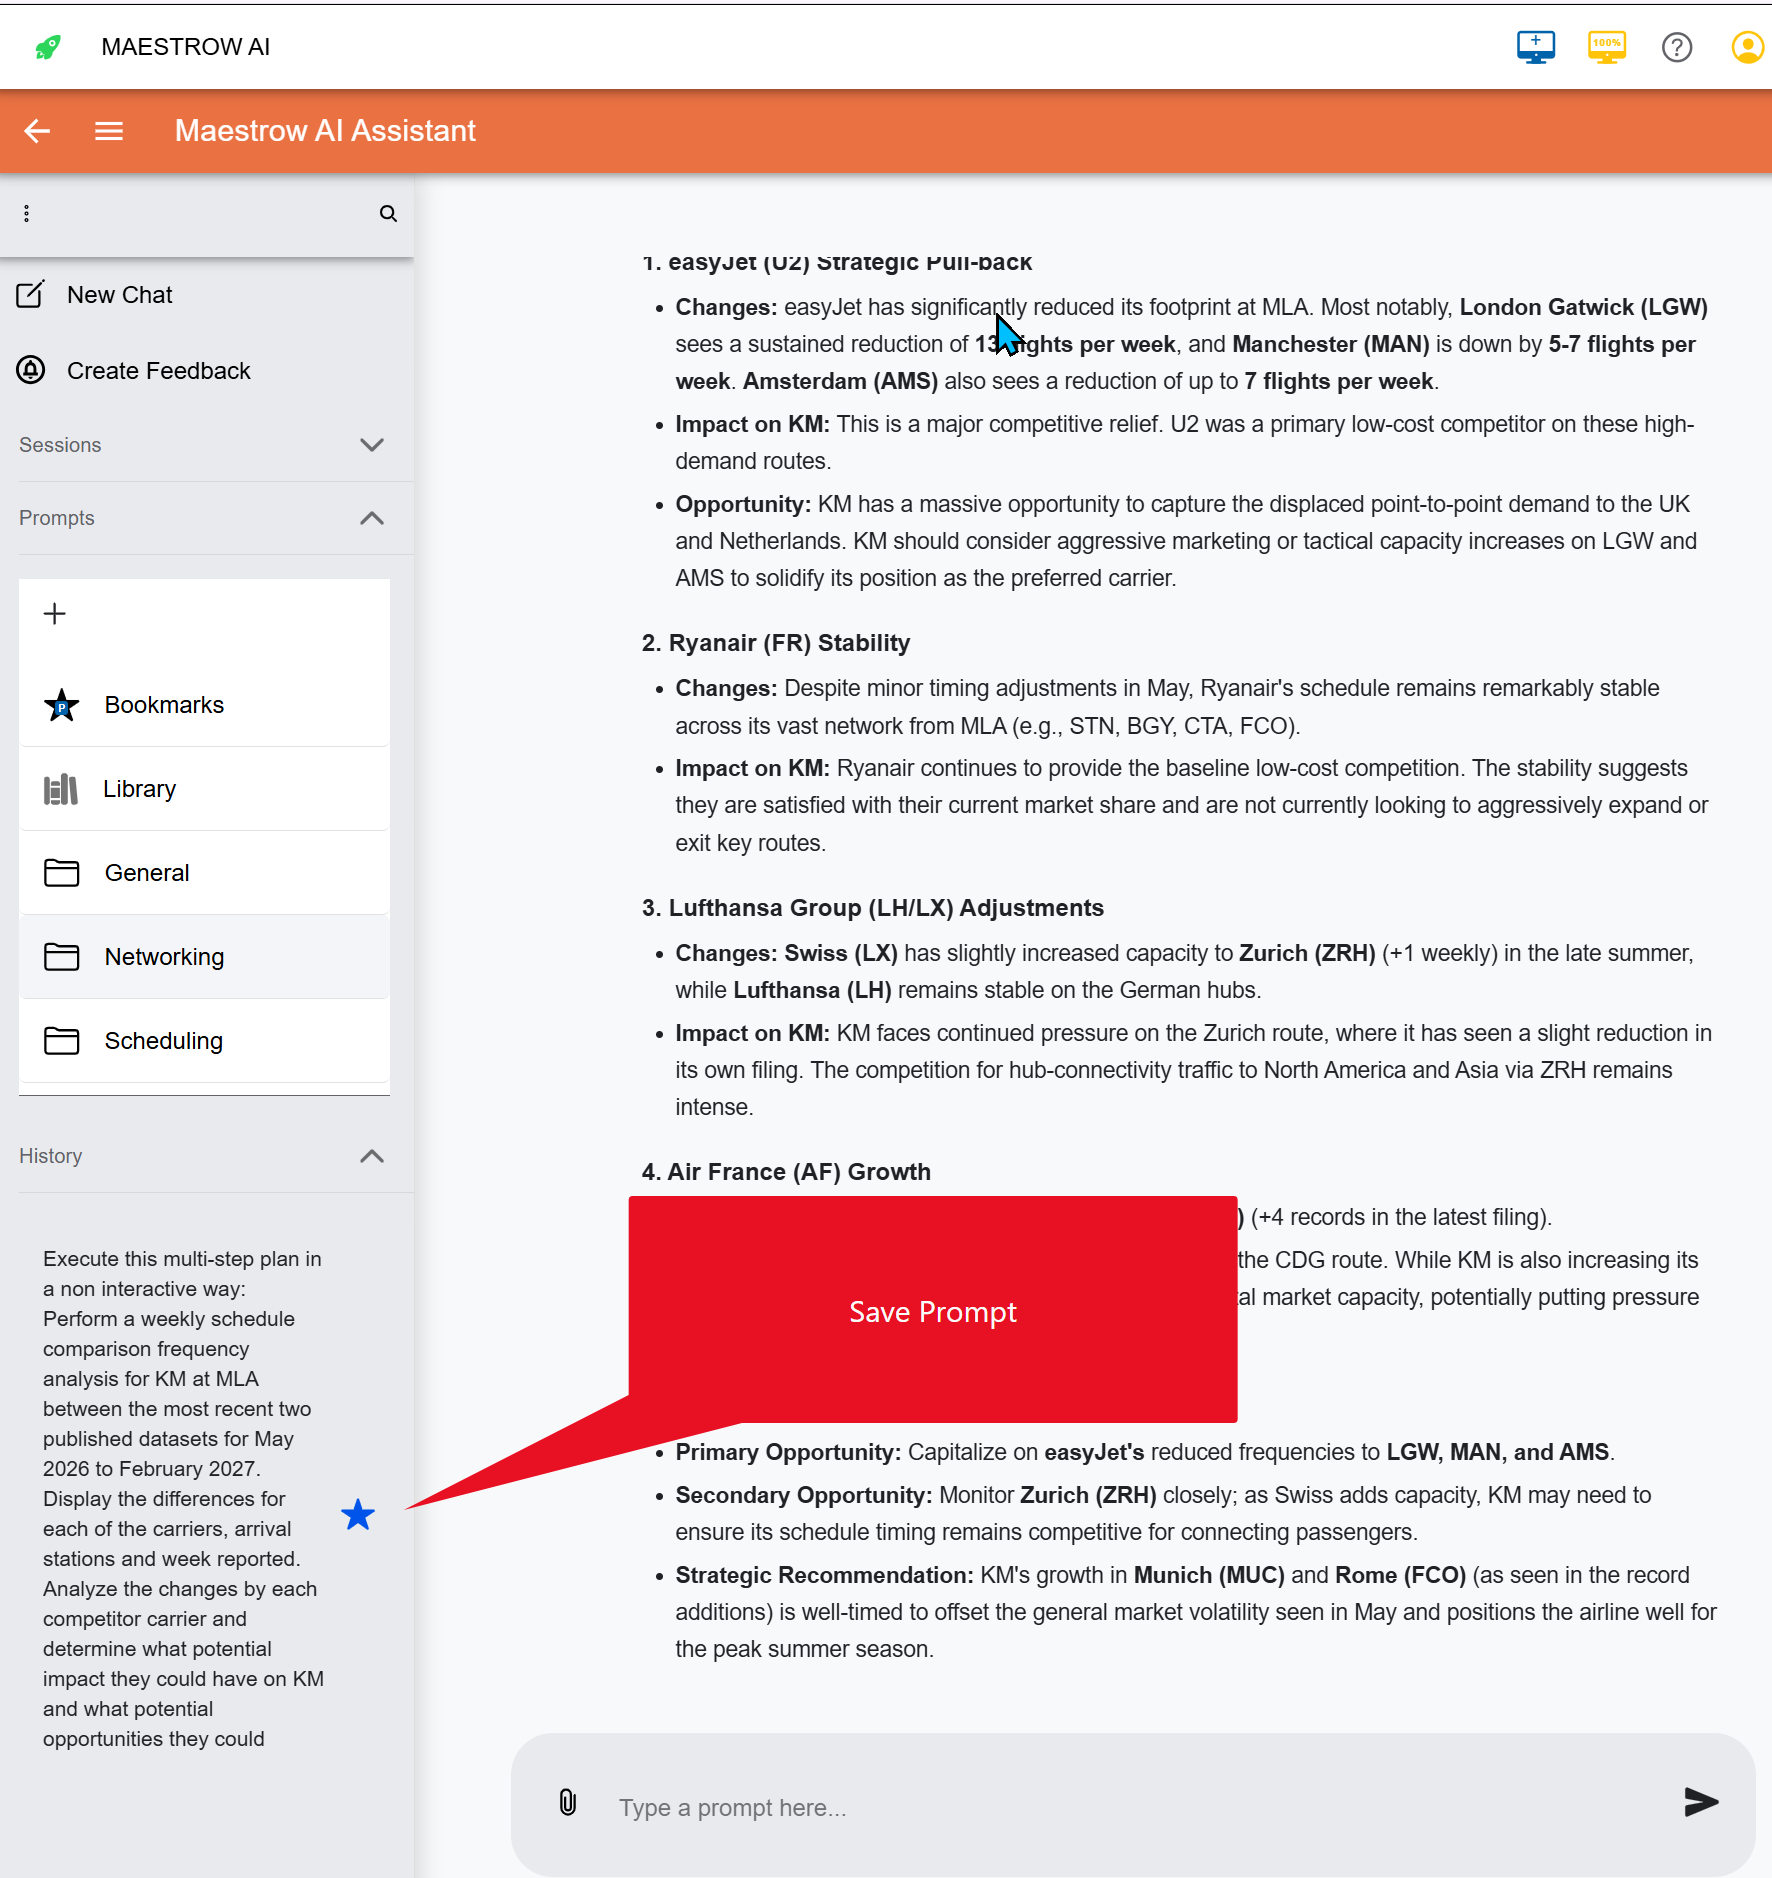Click the back arrow in orange header
Viewport: 1772px width, 1878px height.
click(x=37, y=131)
